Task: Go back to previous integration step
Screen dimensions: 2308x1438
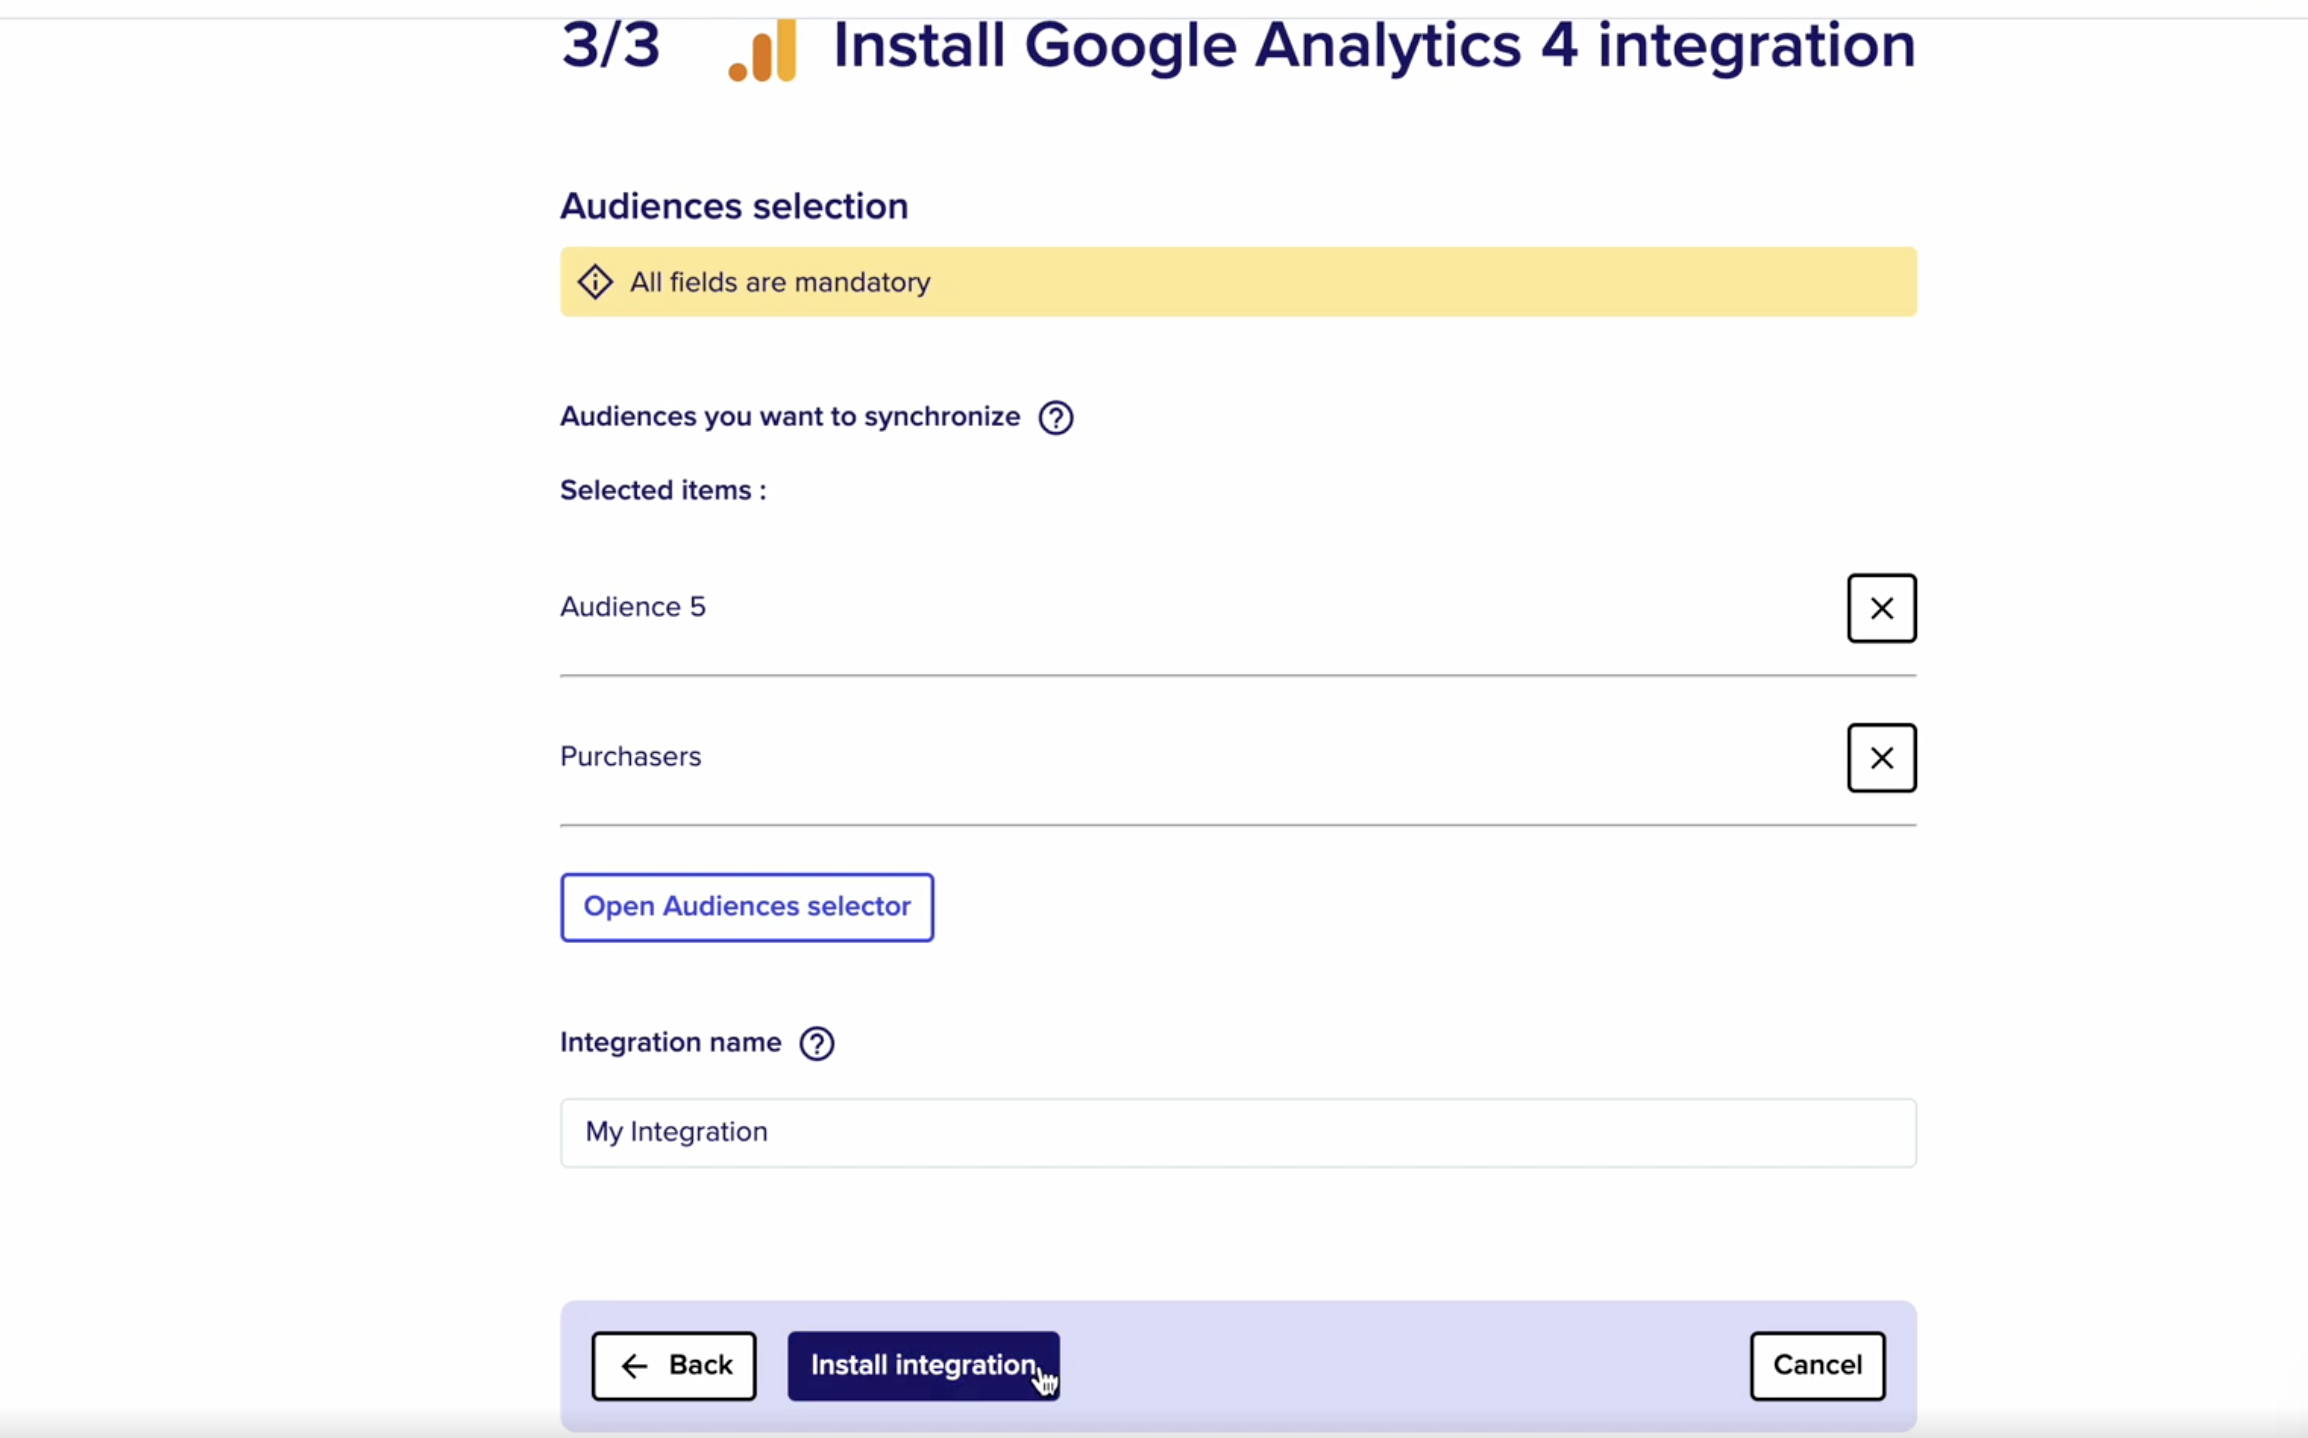Action: (x=674, y=1365)
